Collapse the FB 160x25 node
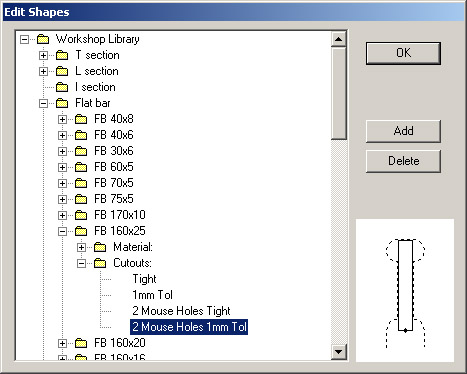This screenshot has width=467, height=374. tap(62, 231)
